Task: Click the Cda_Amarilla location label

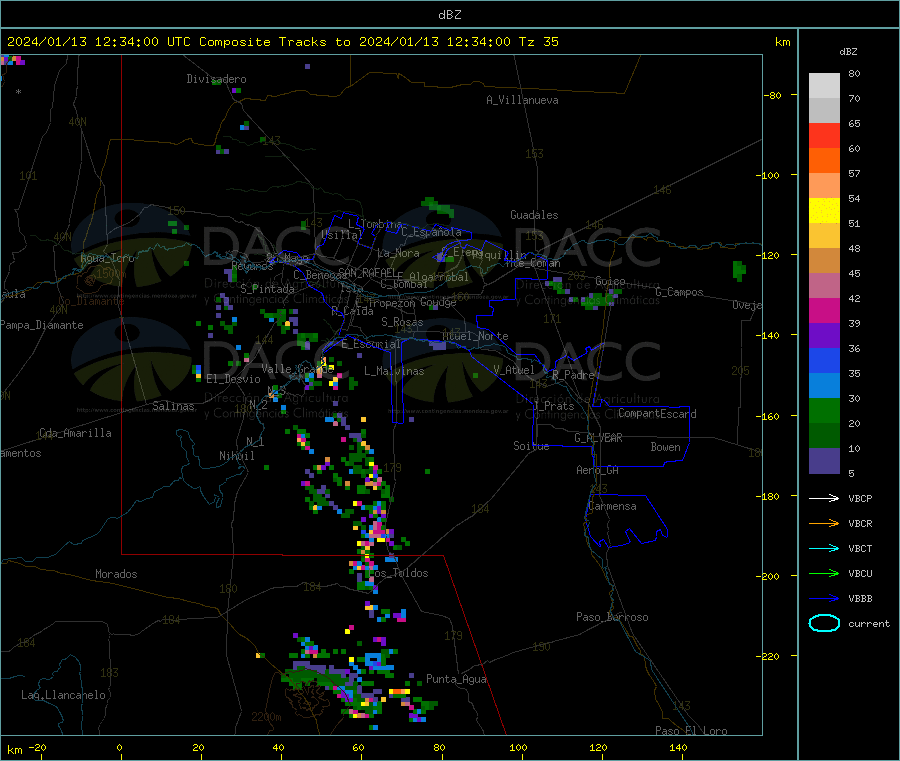Action: 75,433
